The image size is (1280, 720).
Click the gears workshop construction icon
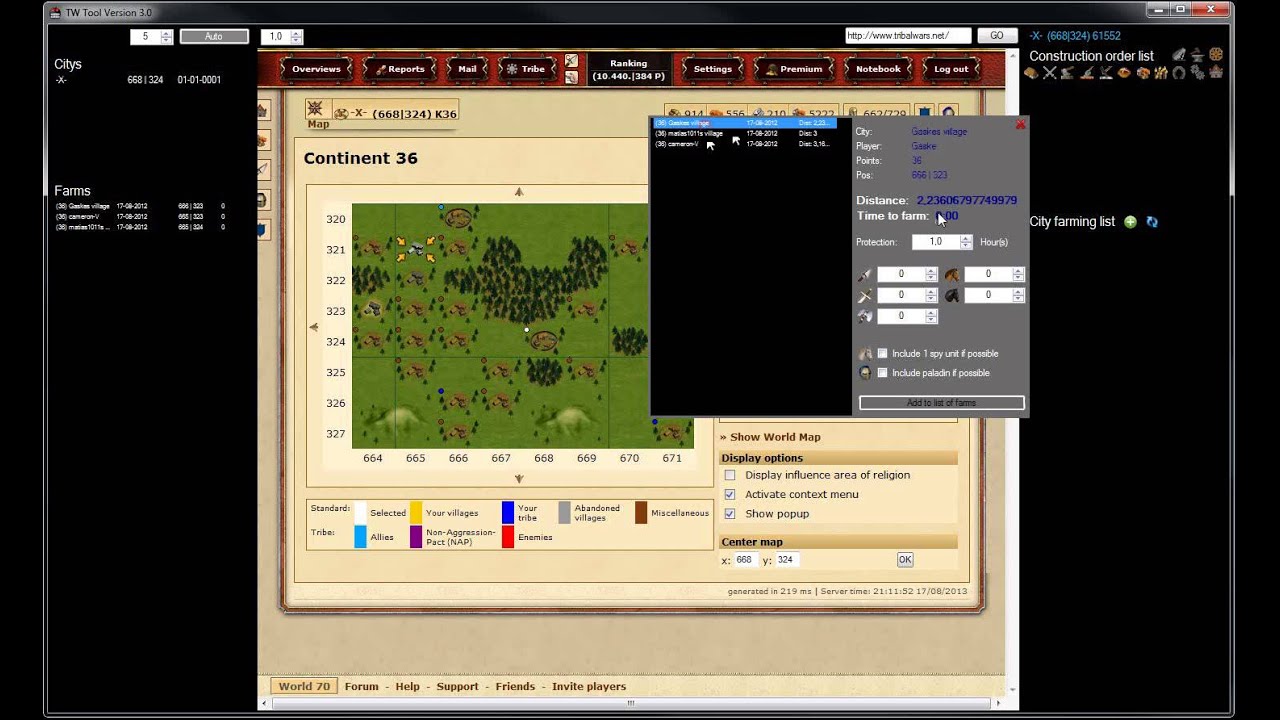click(1197, 72)
